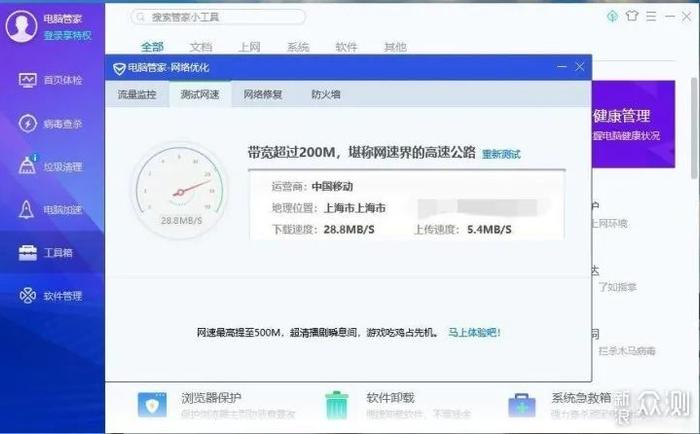The height and width of the screenshot is (434, 700).
Task: Click the user avatar icon
Action: tap(21, 26)
